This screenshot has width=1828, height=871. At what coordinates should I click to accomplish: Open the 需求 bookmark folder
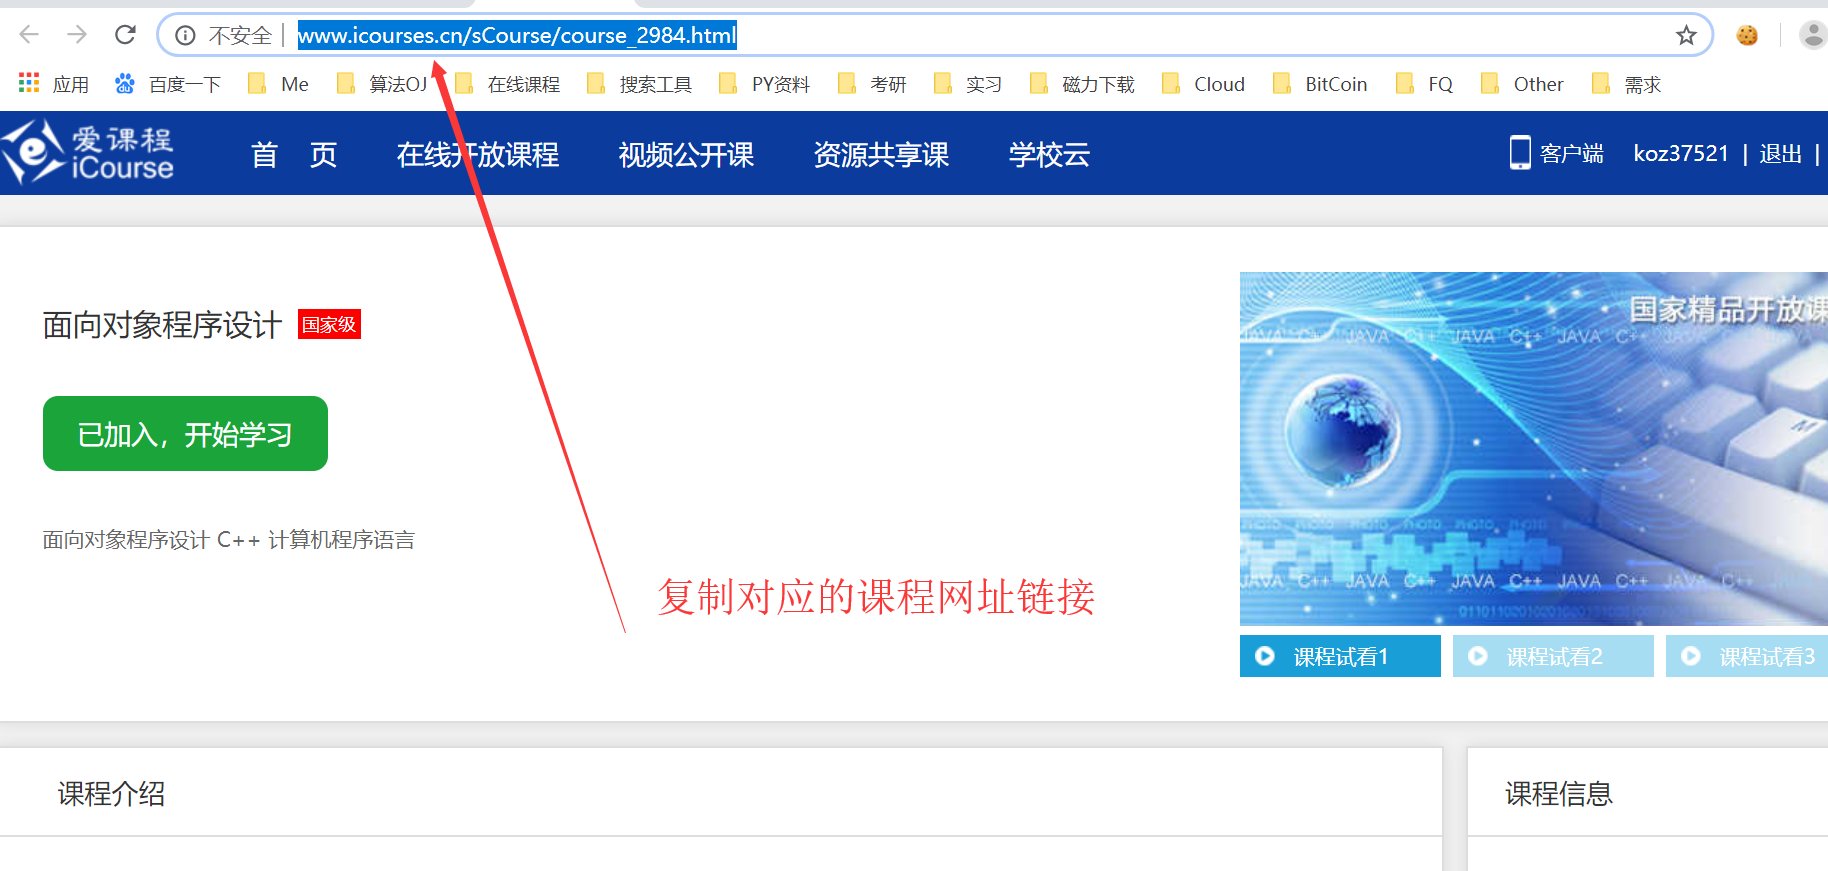point(1626,84)
